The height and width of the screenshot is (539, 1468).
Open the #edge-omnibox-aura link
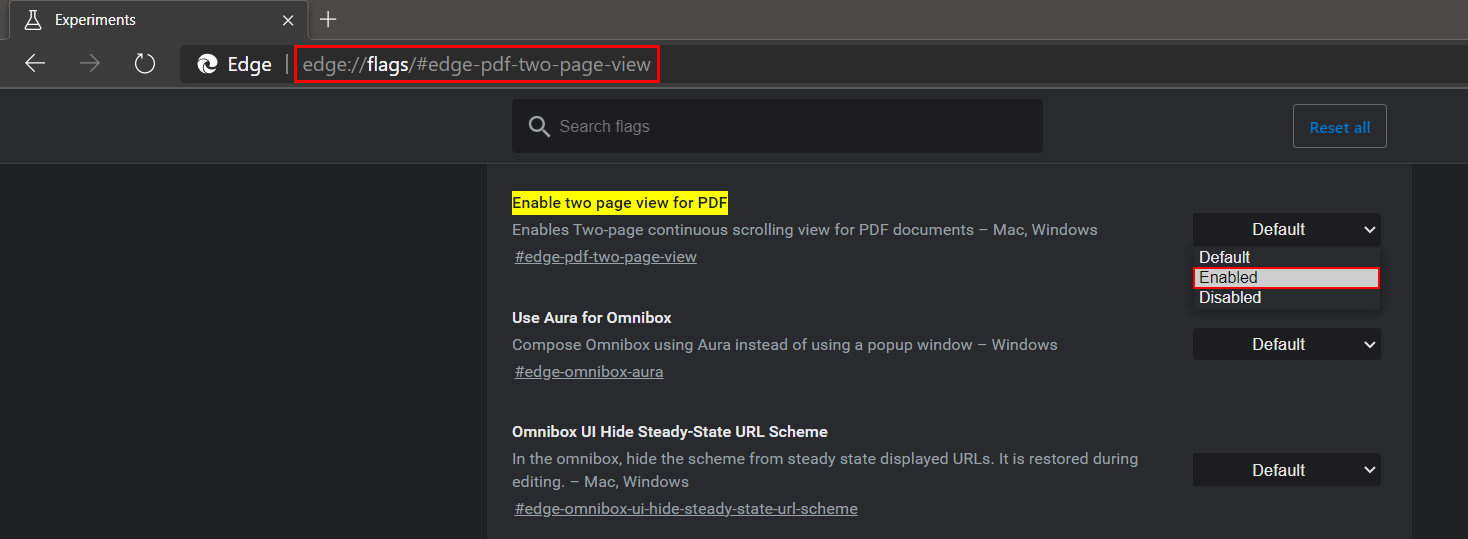589,372
